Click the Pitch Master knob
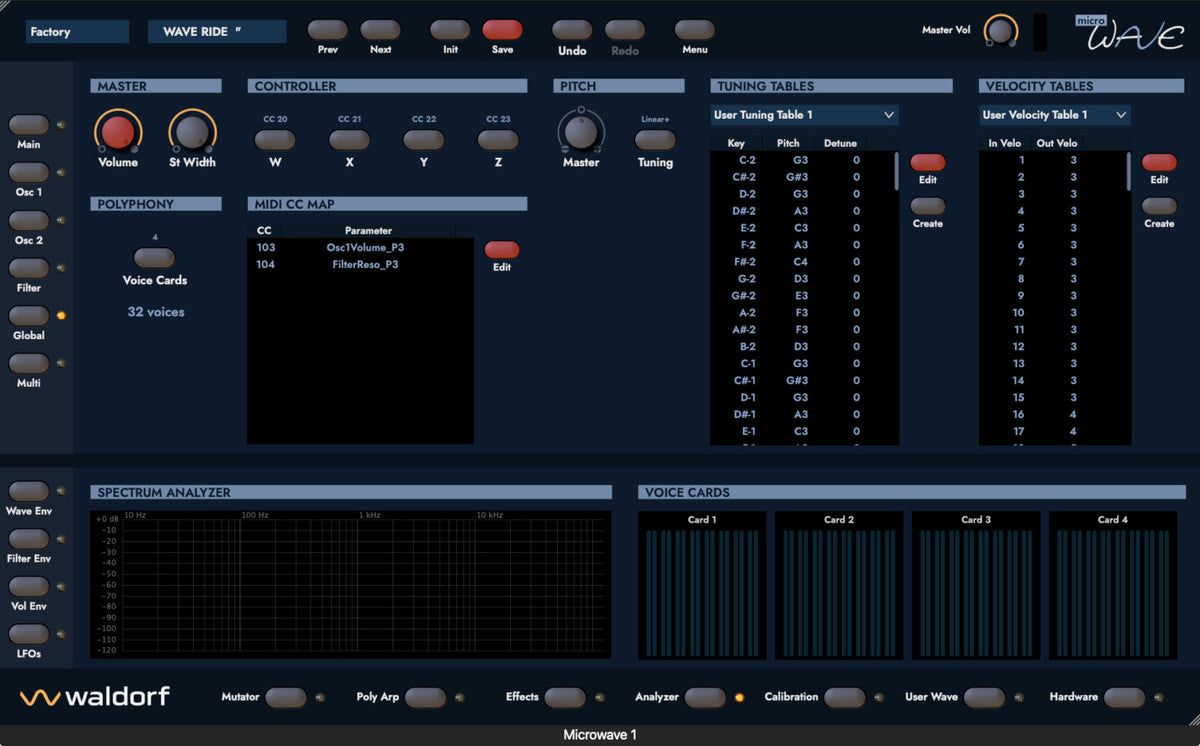Screen dimensions: 1200x746 (581, 131)
